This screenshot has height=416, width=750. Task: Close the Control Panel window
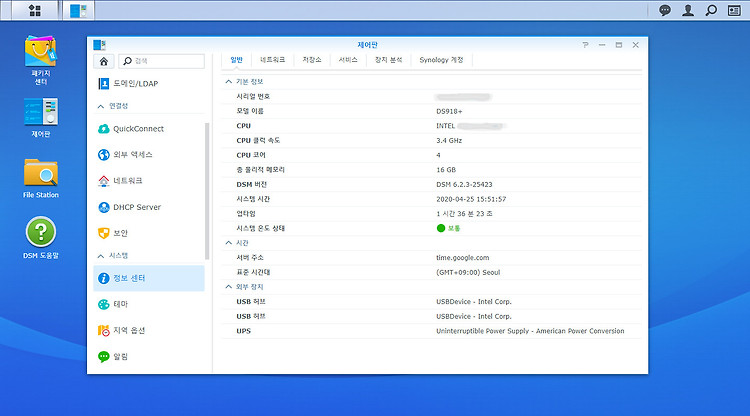tap(636, 45)
